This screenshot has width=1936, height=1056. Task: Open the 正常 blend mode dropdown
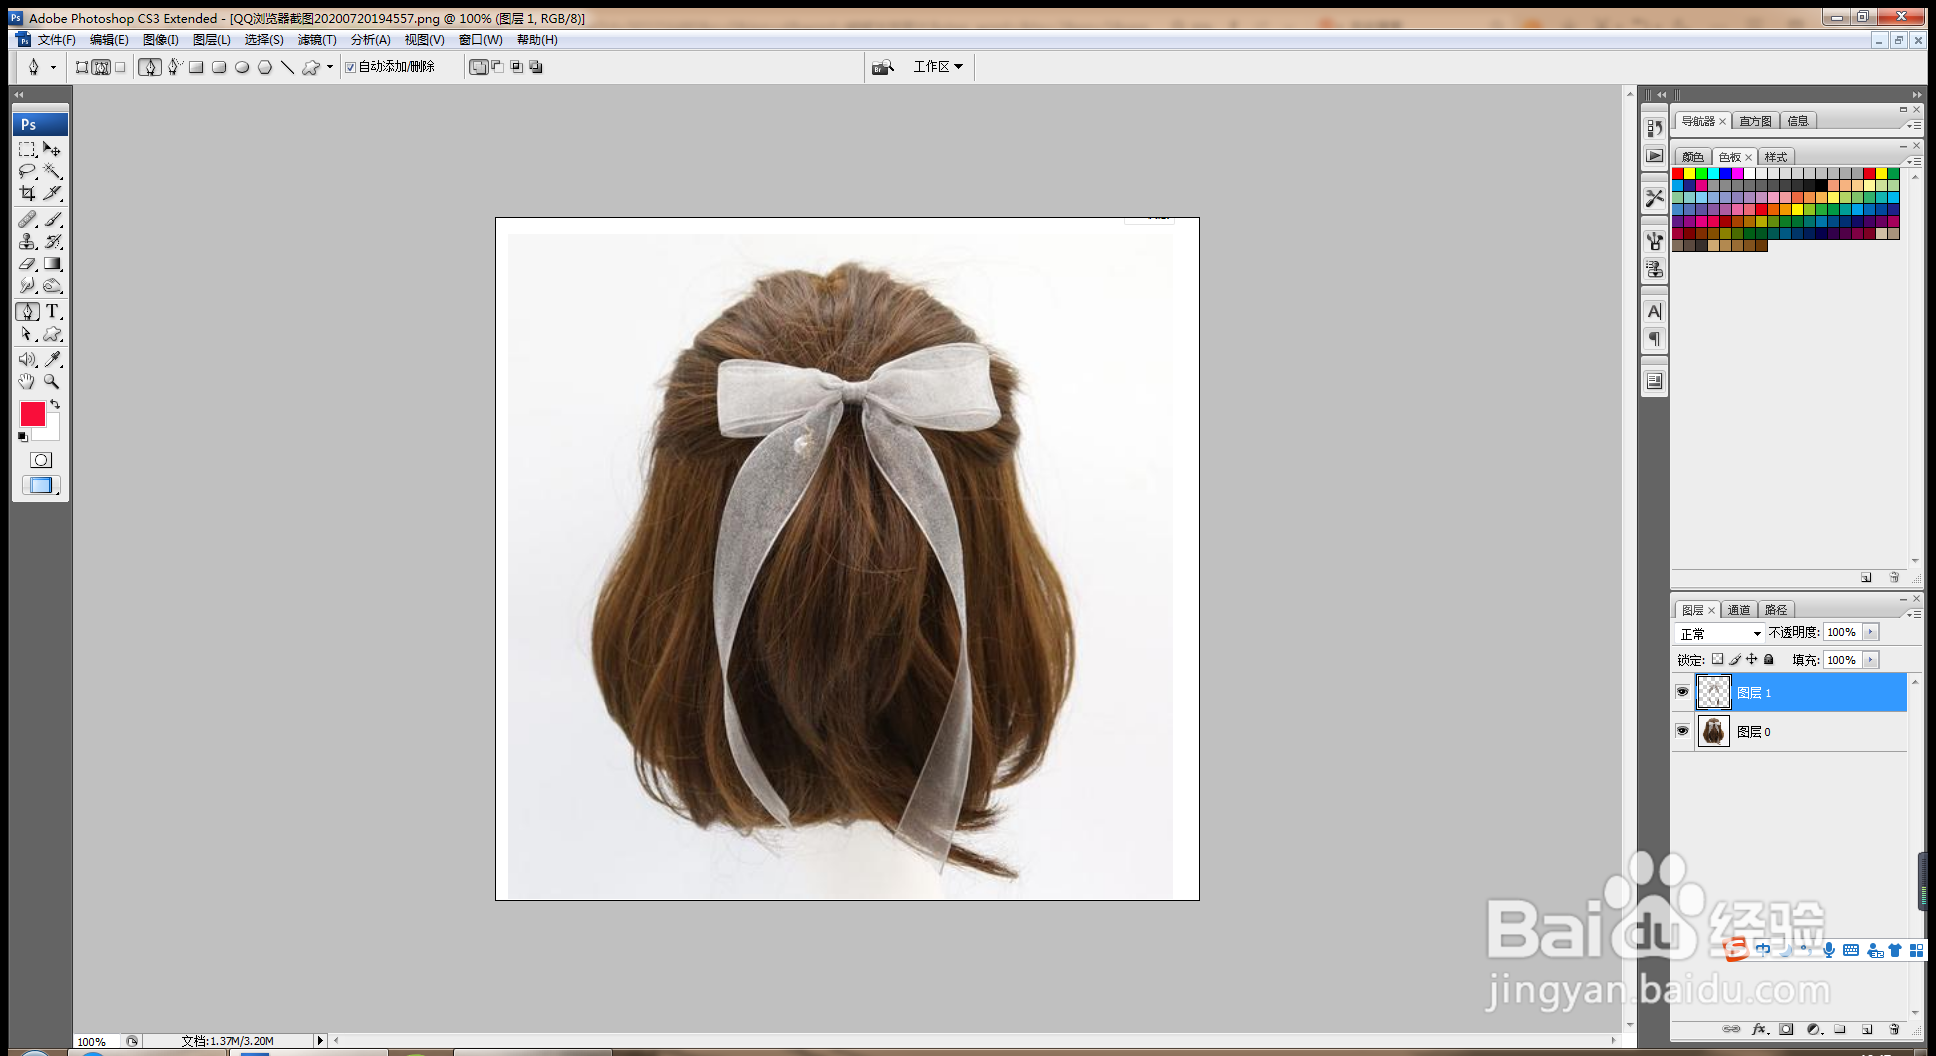[x=1720, y=633]
